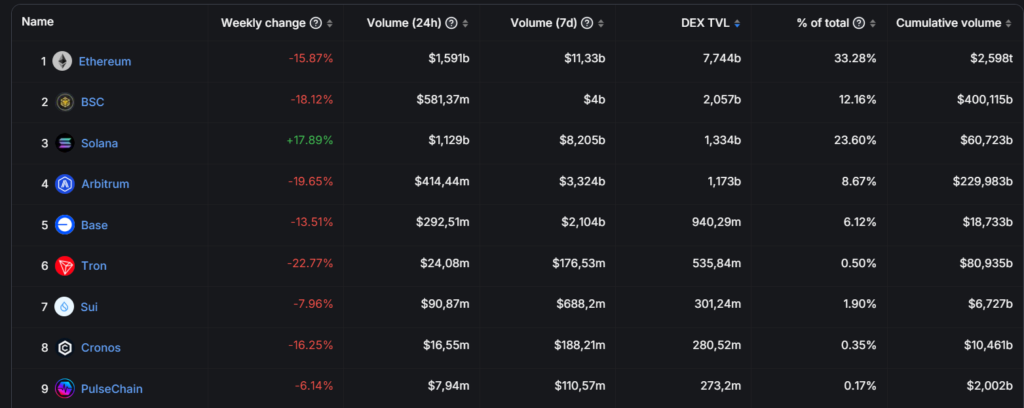1024x408 pixels.
Task: Open the PulseChain name link
Action: pyautogui.click(x=112, y=389)
